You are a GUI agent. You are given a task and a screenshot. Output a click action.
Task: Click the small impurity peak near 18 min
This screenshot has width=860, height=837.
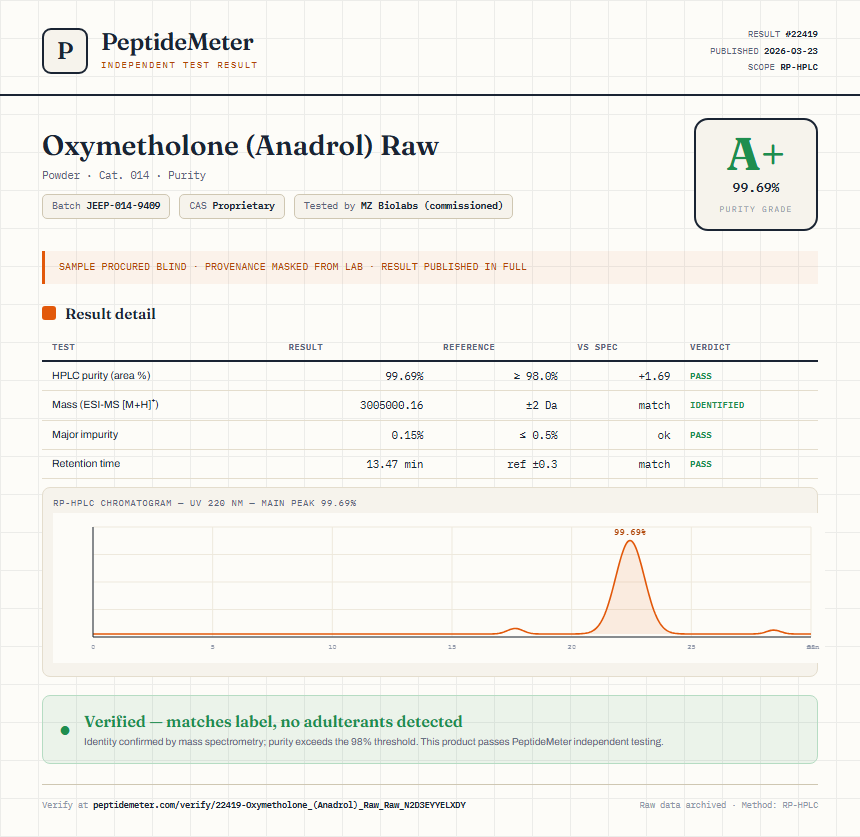pos(514,631)
